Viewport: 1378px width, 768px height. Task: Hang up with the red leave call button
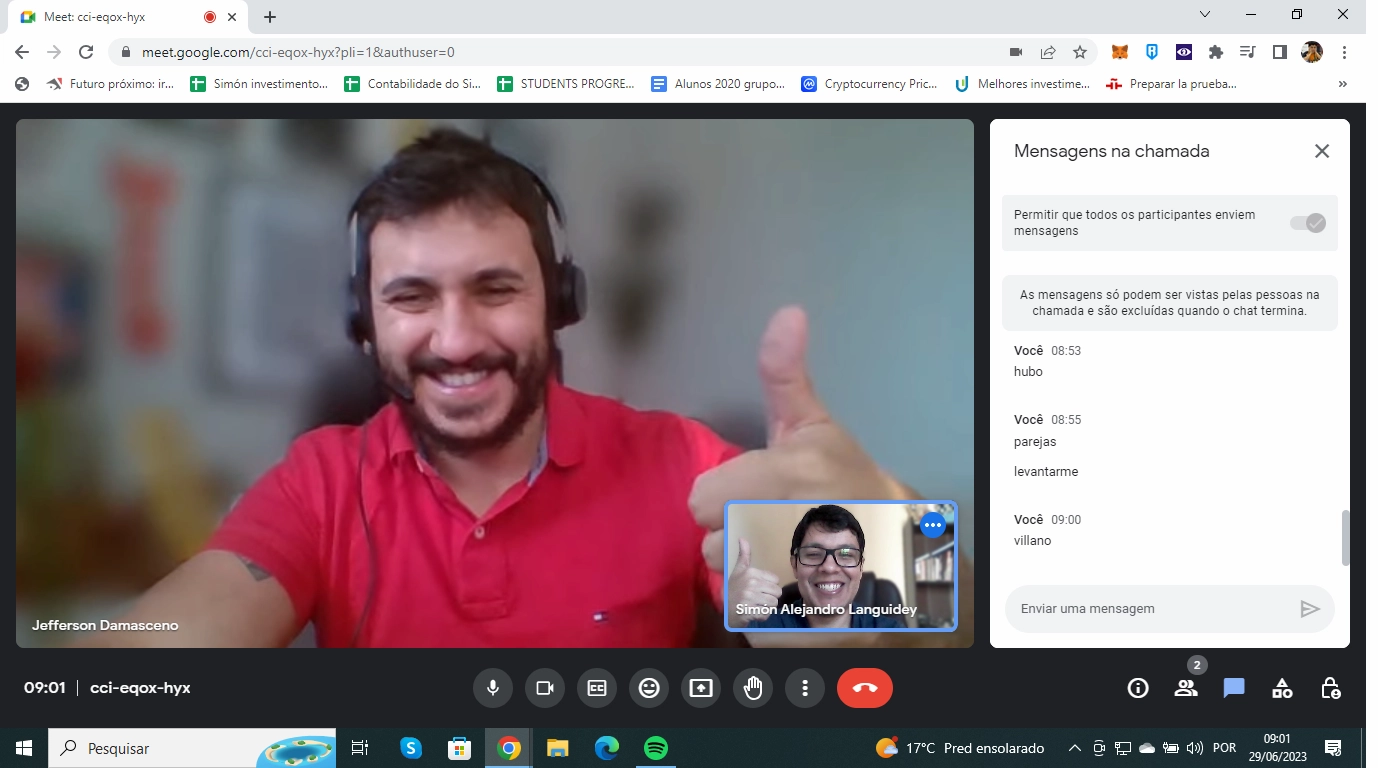[x=865, y=688]
